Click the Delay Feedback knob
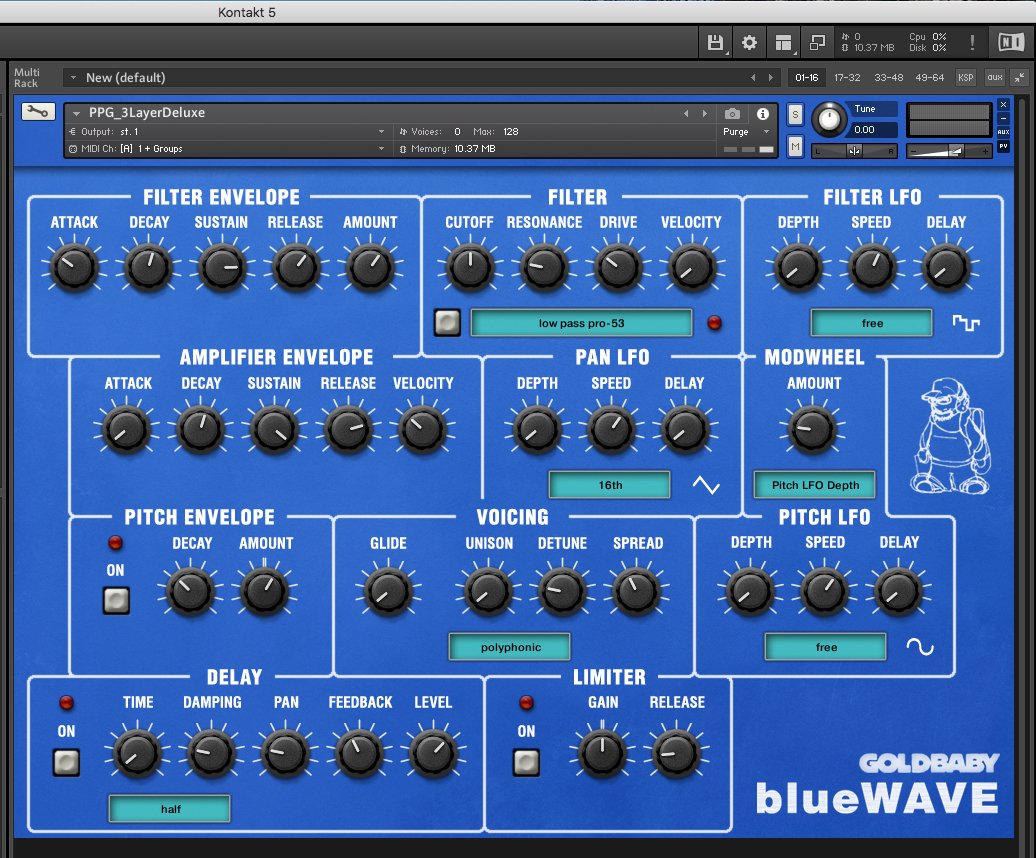 tap(360, 753)
